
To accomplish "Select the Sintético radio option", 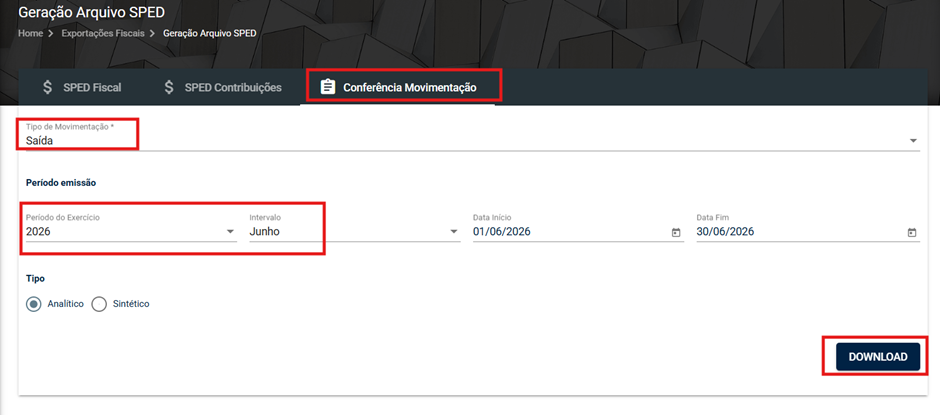I will tap(120, 304).
